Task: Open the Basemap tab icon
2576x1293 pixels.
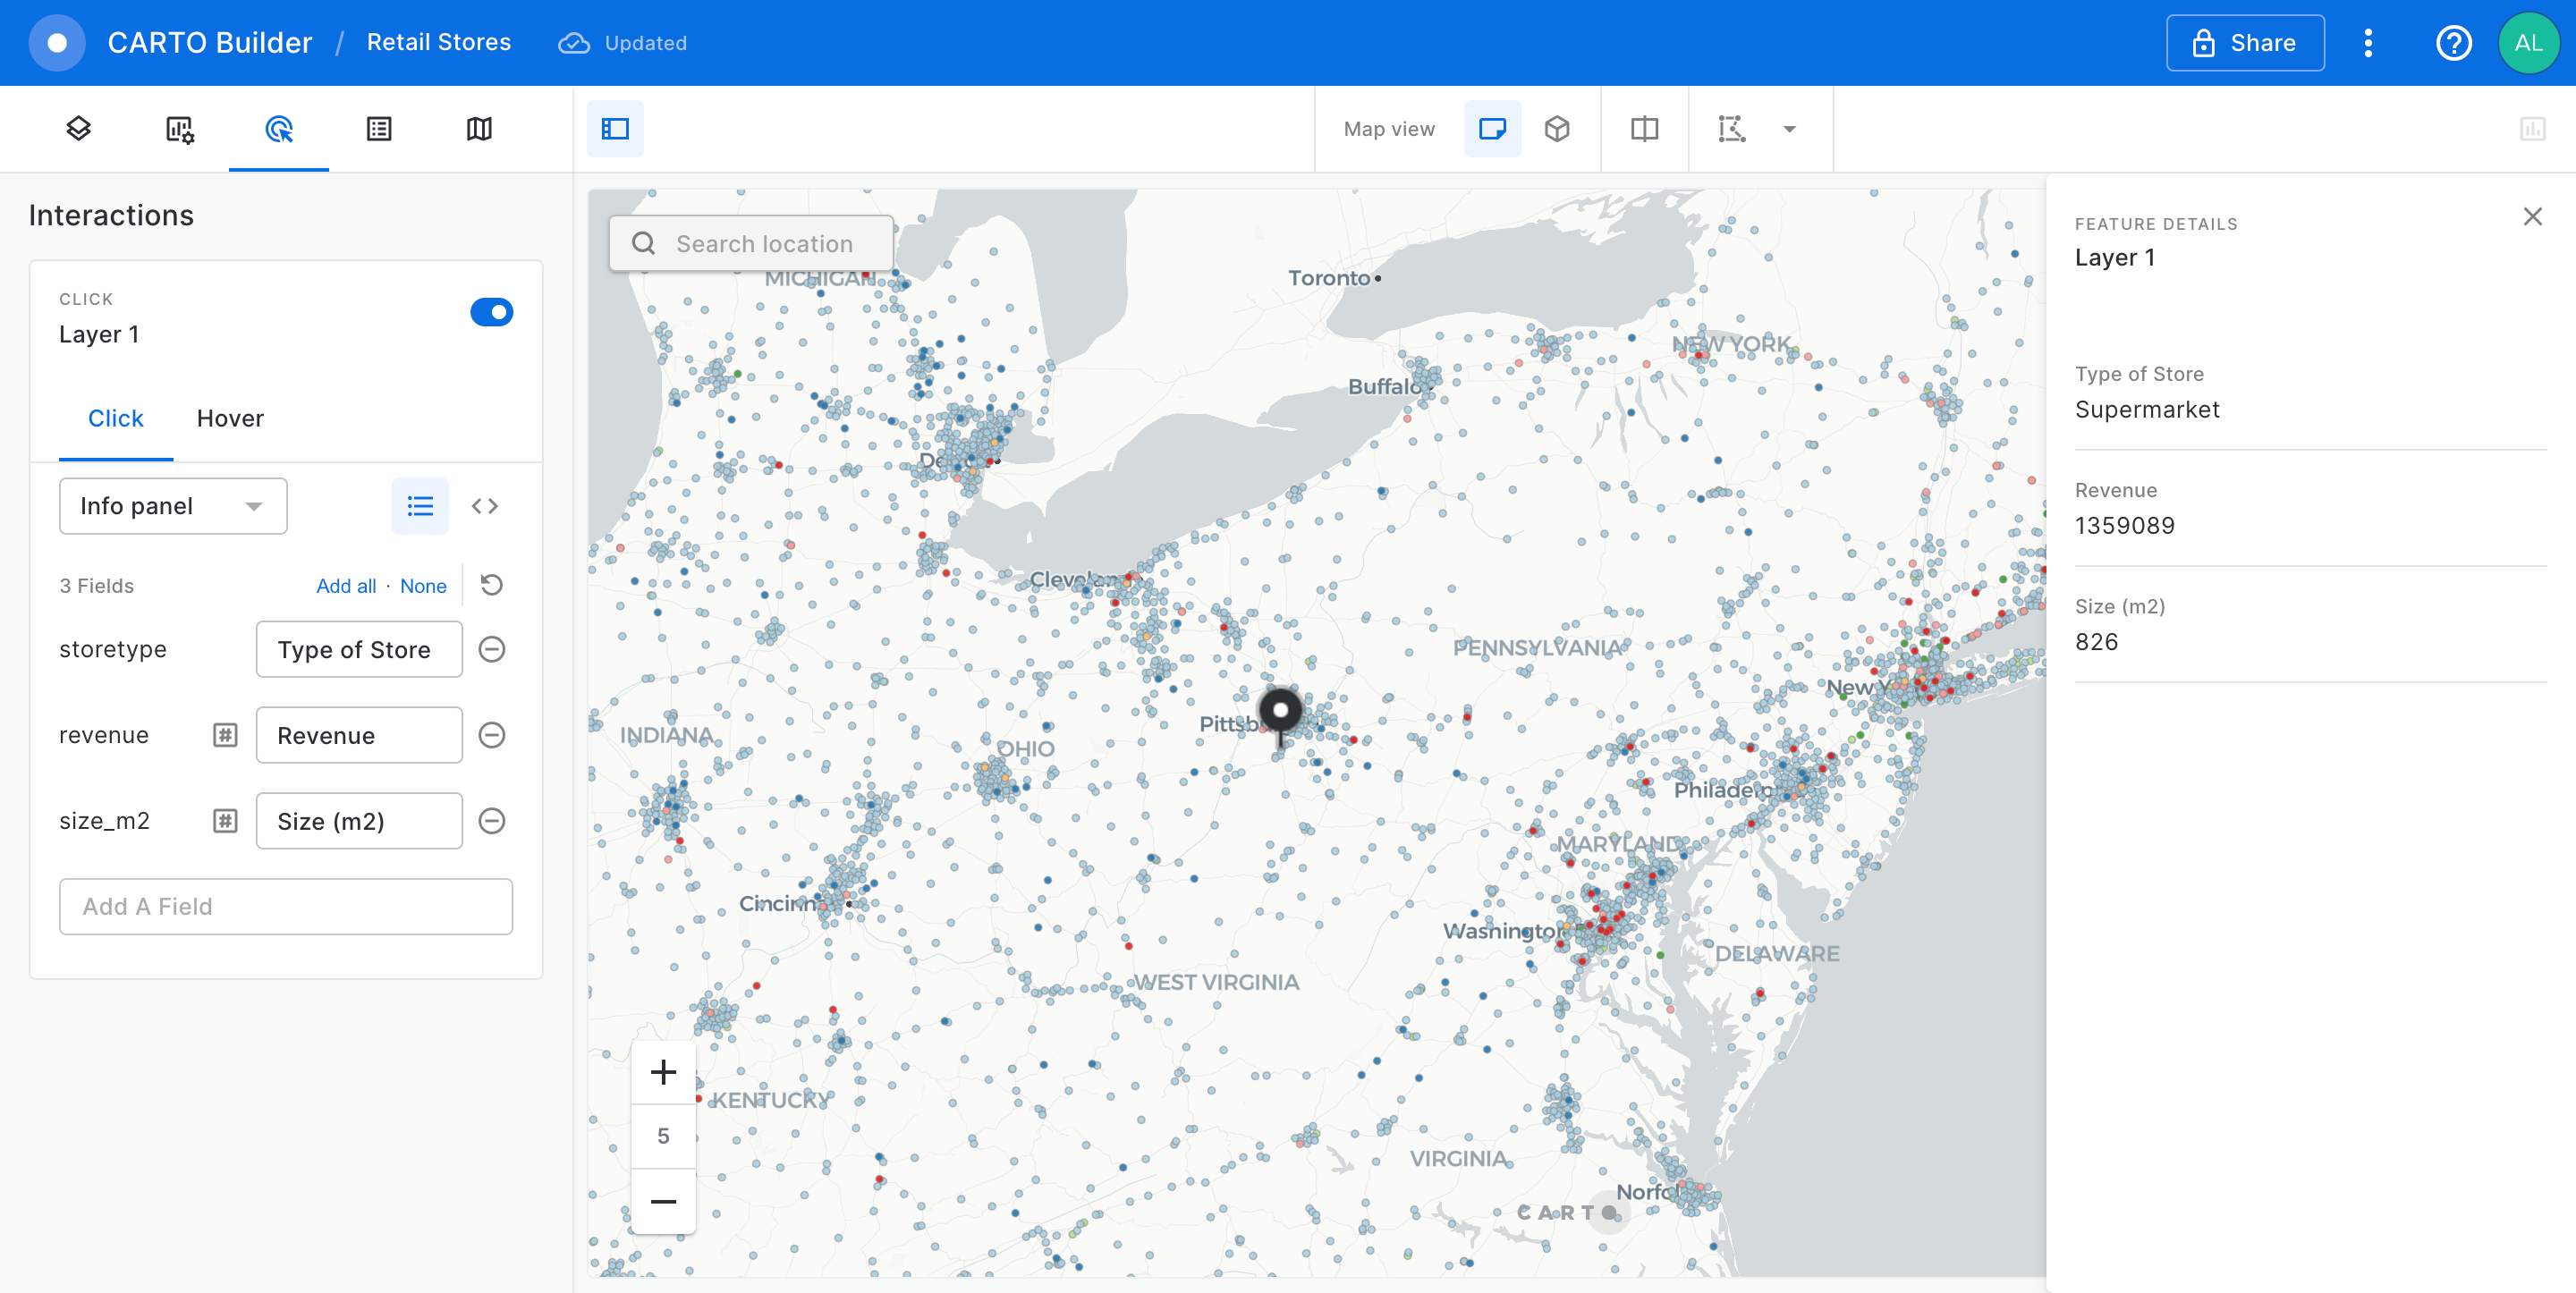Action: 479,128
